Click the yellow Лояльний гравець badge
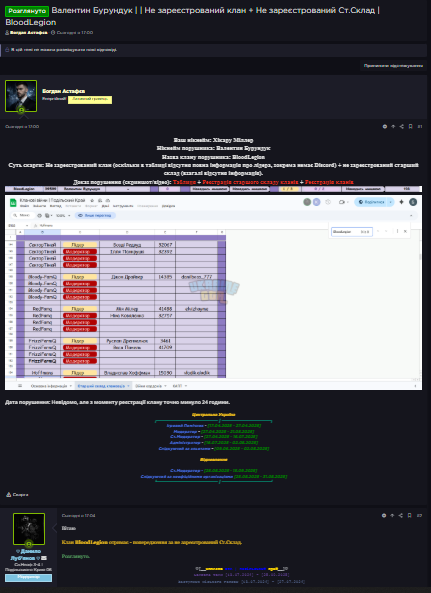This screenshot has height=593, width=431. click(90, 99)
